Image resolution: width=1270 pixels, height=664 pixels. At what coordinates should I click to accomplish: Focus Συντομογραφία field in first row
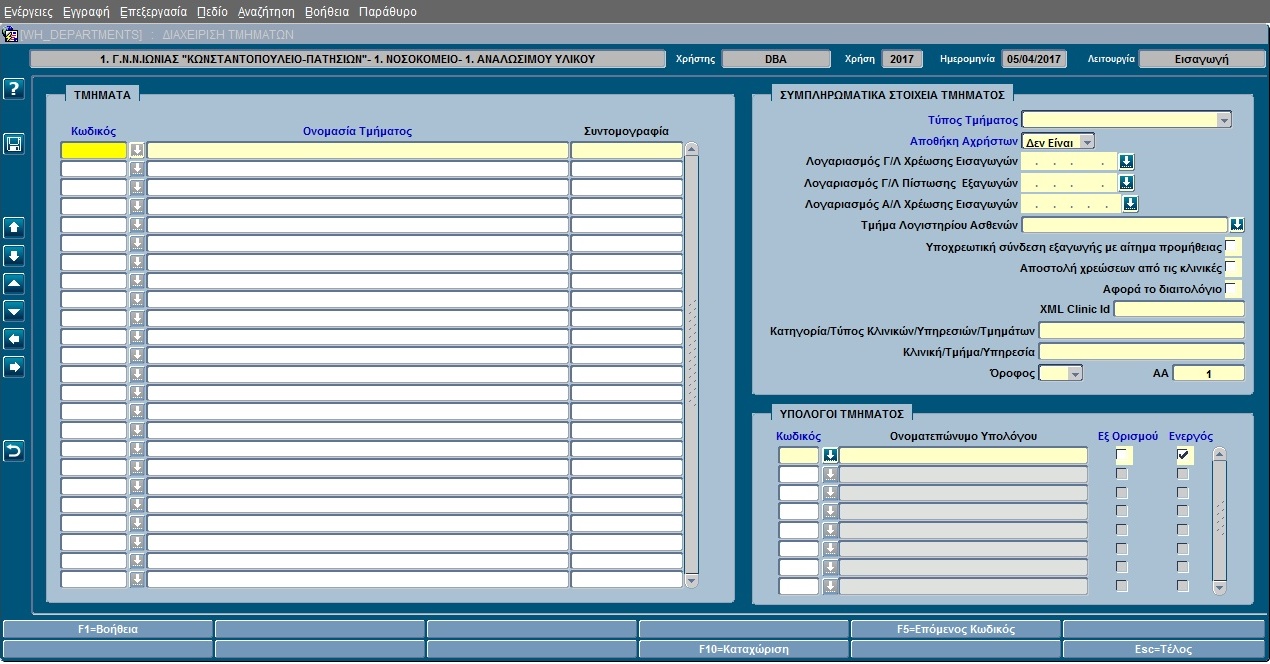pyautogui.click(x=627, y=150)
